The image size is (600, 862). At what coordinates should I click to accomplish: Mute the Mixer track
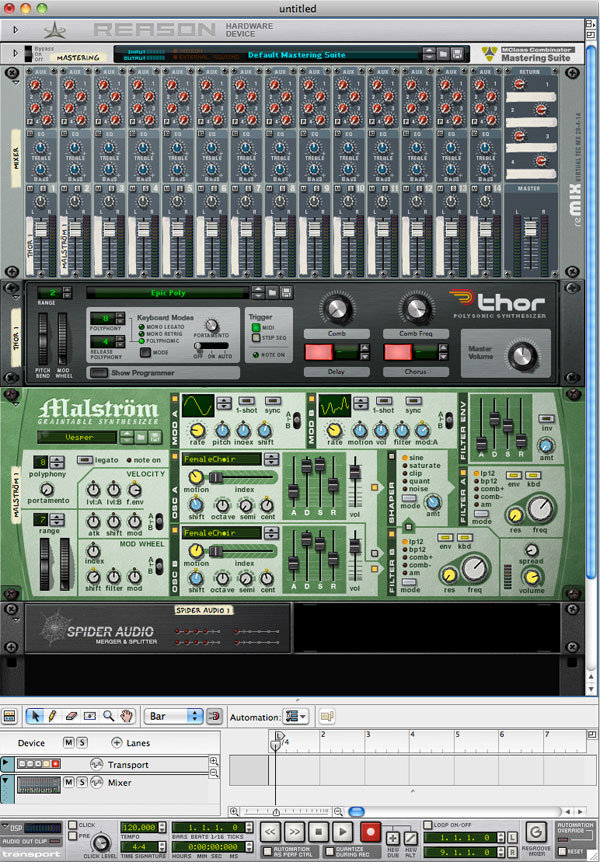pos(69,782)
